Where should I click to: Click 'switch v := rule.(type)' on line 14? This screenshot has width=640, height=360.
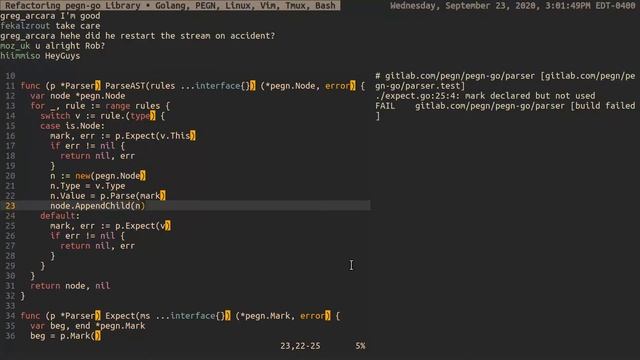(98, 116)
